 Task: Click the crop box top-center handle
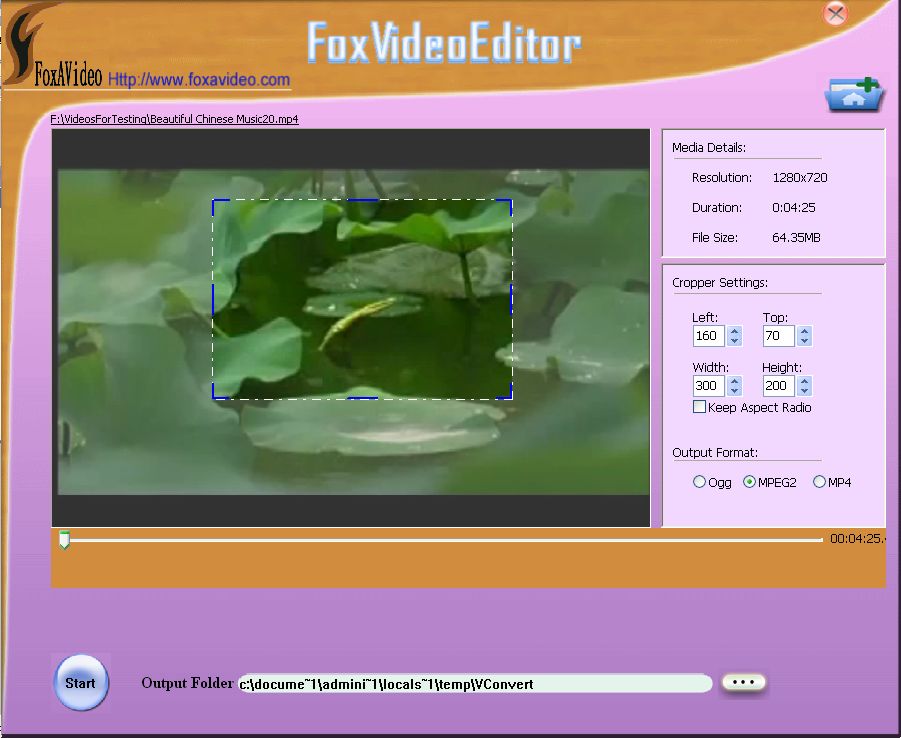(x=363, y=200)
